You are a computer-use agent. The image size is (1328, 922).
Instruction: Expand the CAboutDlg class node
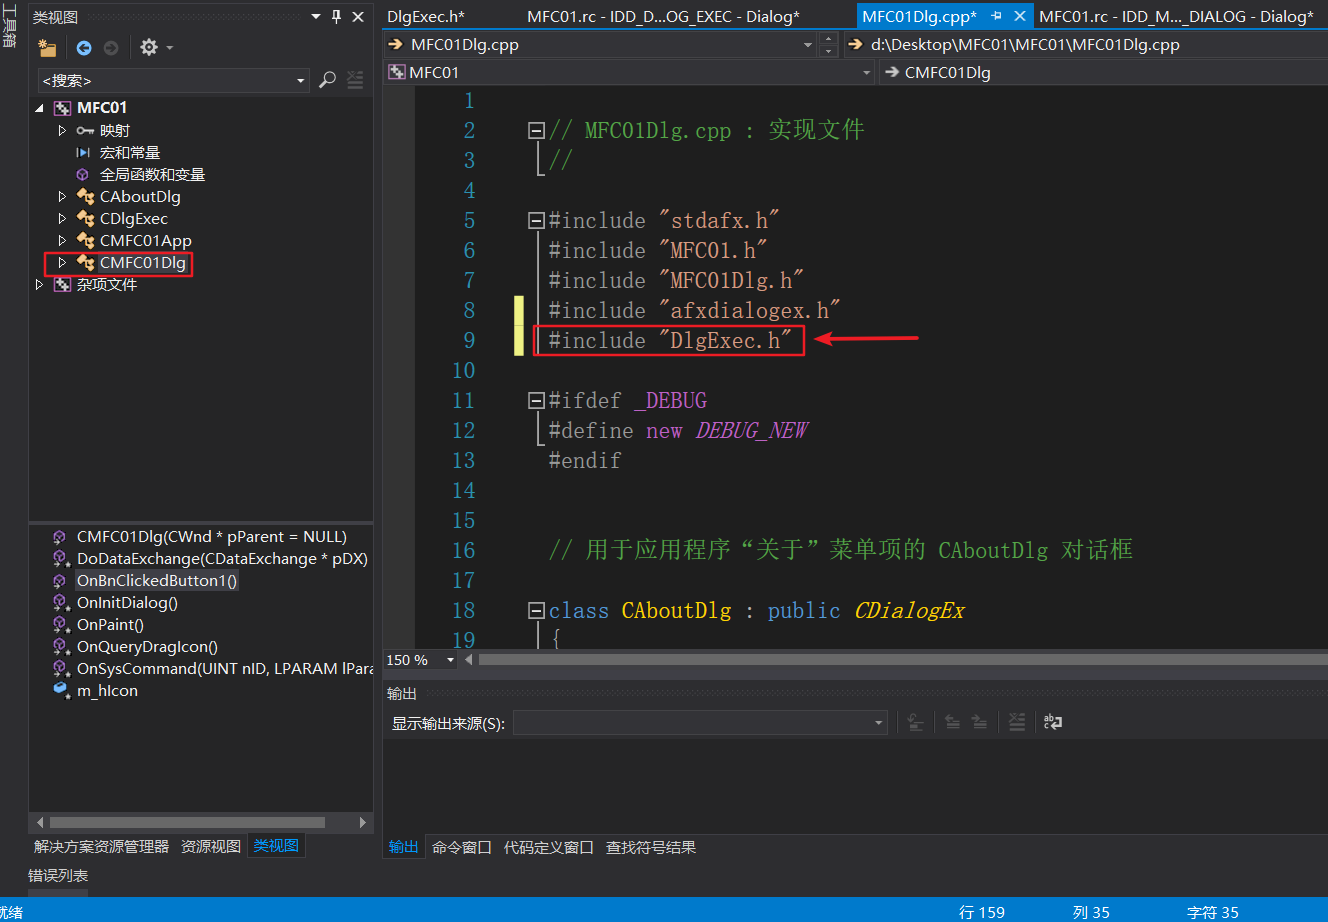tap(62, 196)
